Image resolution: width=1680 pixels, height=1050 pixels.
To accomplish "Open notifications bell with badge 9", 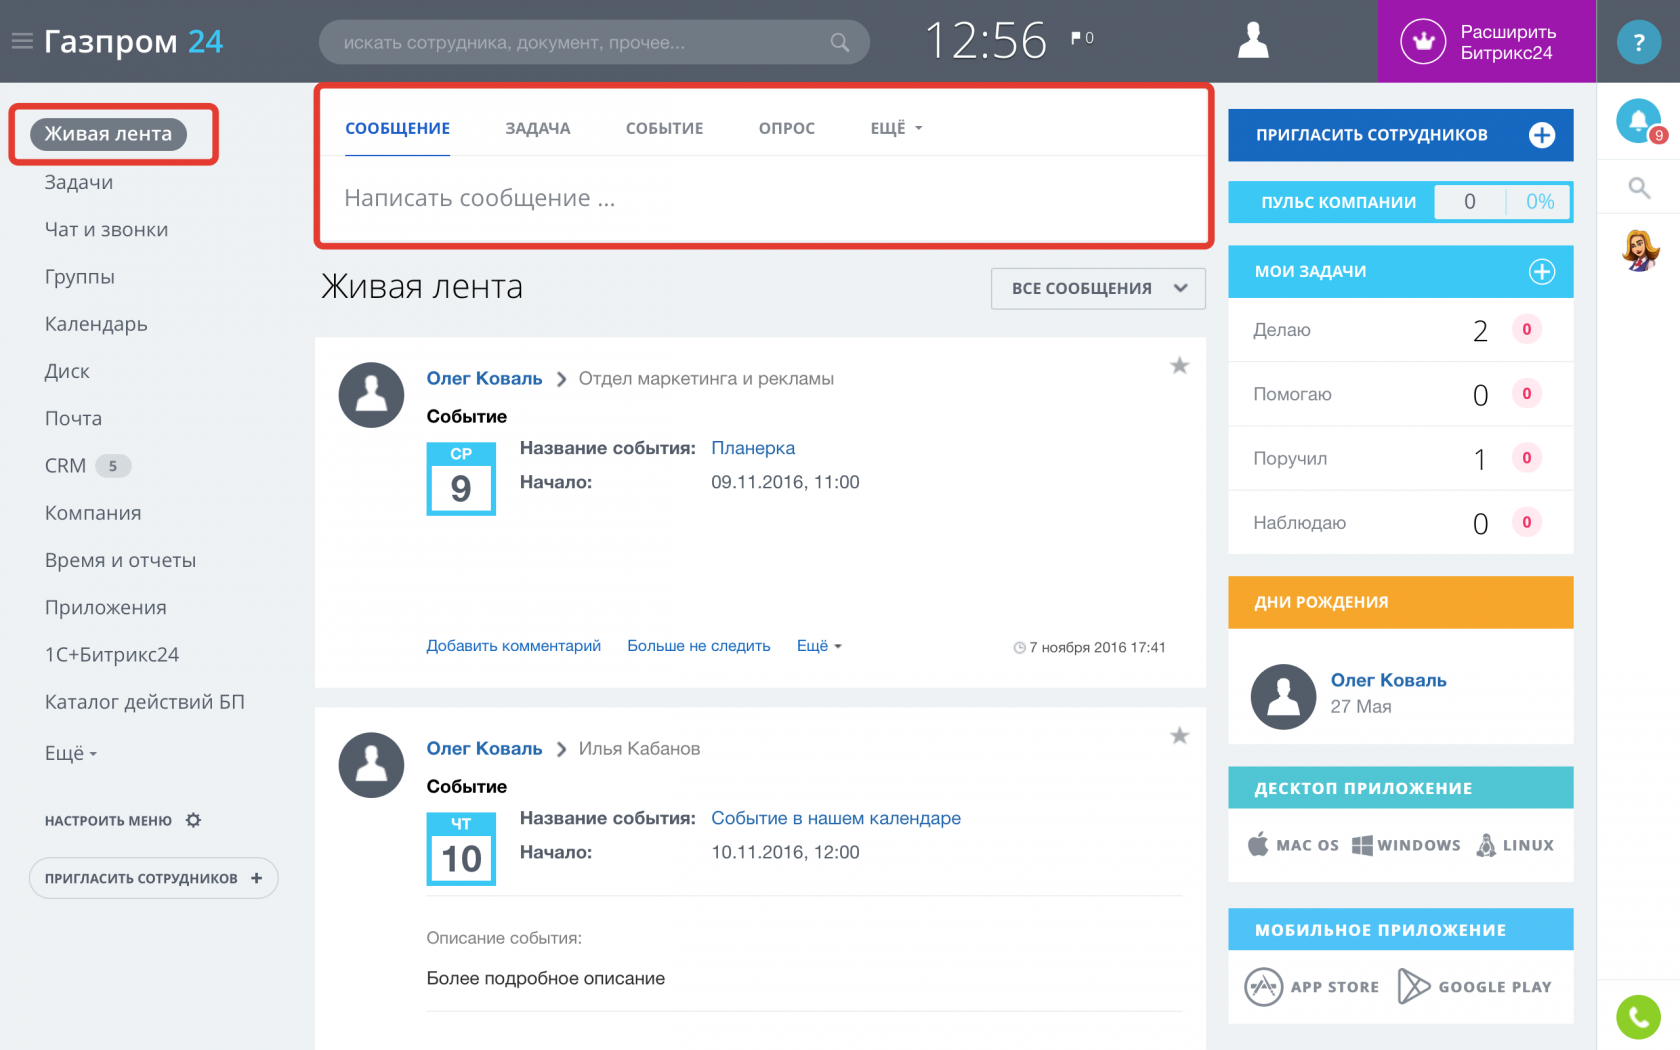I will [1639, 121].
